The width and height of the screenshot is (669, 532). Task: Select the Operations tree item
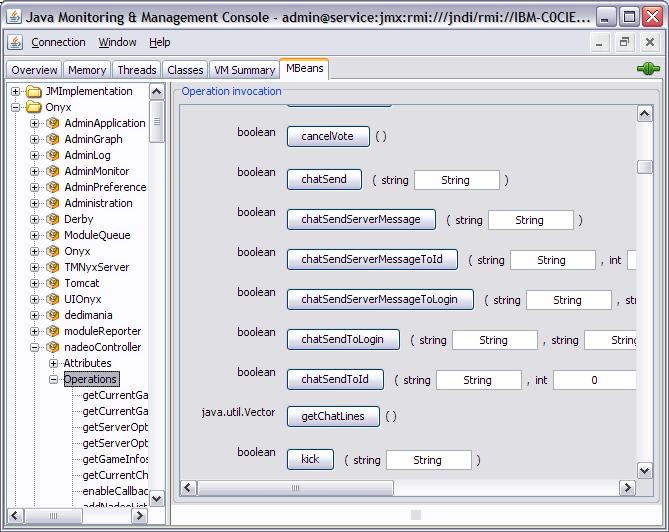pos(90,379)
